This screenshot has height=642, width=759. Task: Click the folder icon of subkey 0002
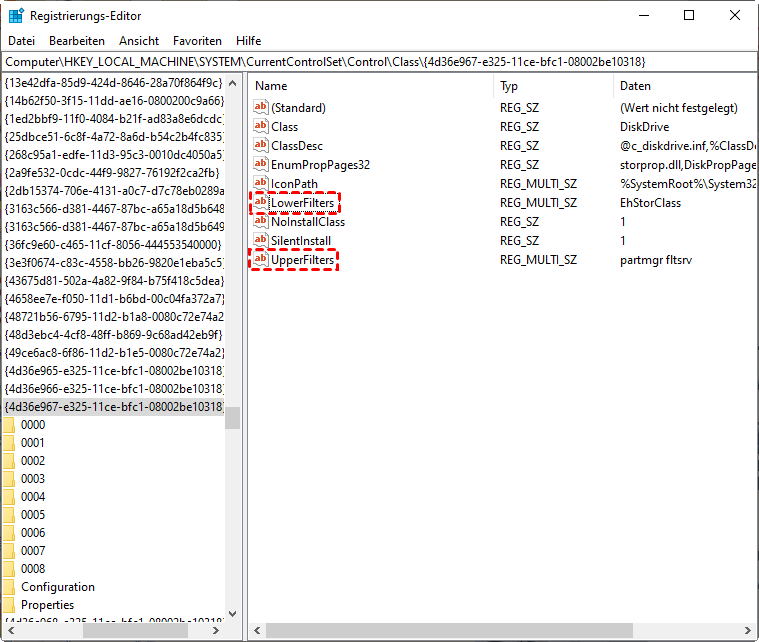(9, 460)
